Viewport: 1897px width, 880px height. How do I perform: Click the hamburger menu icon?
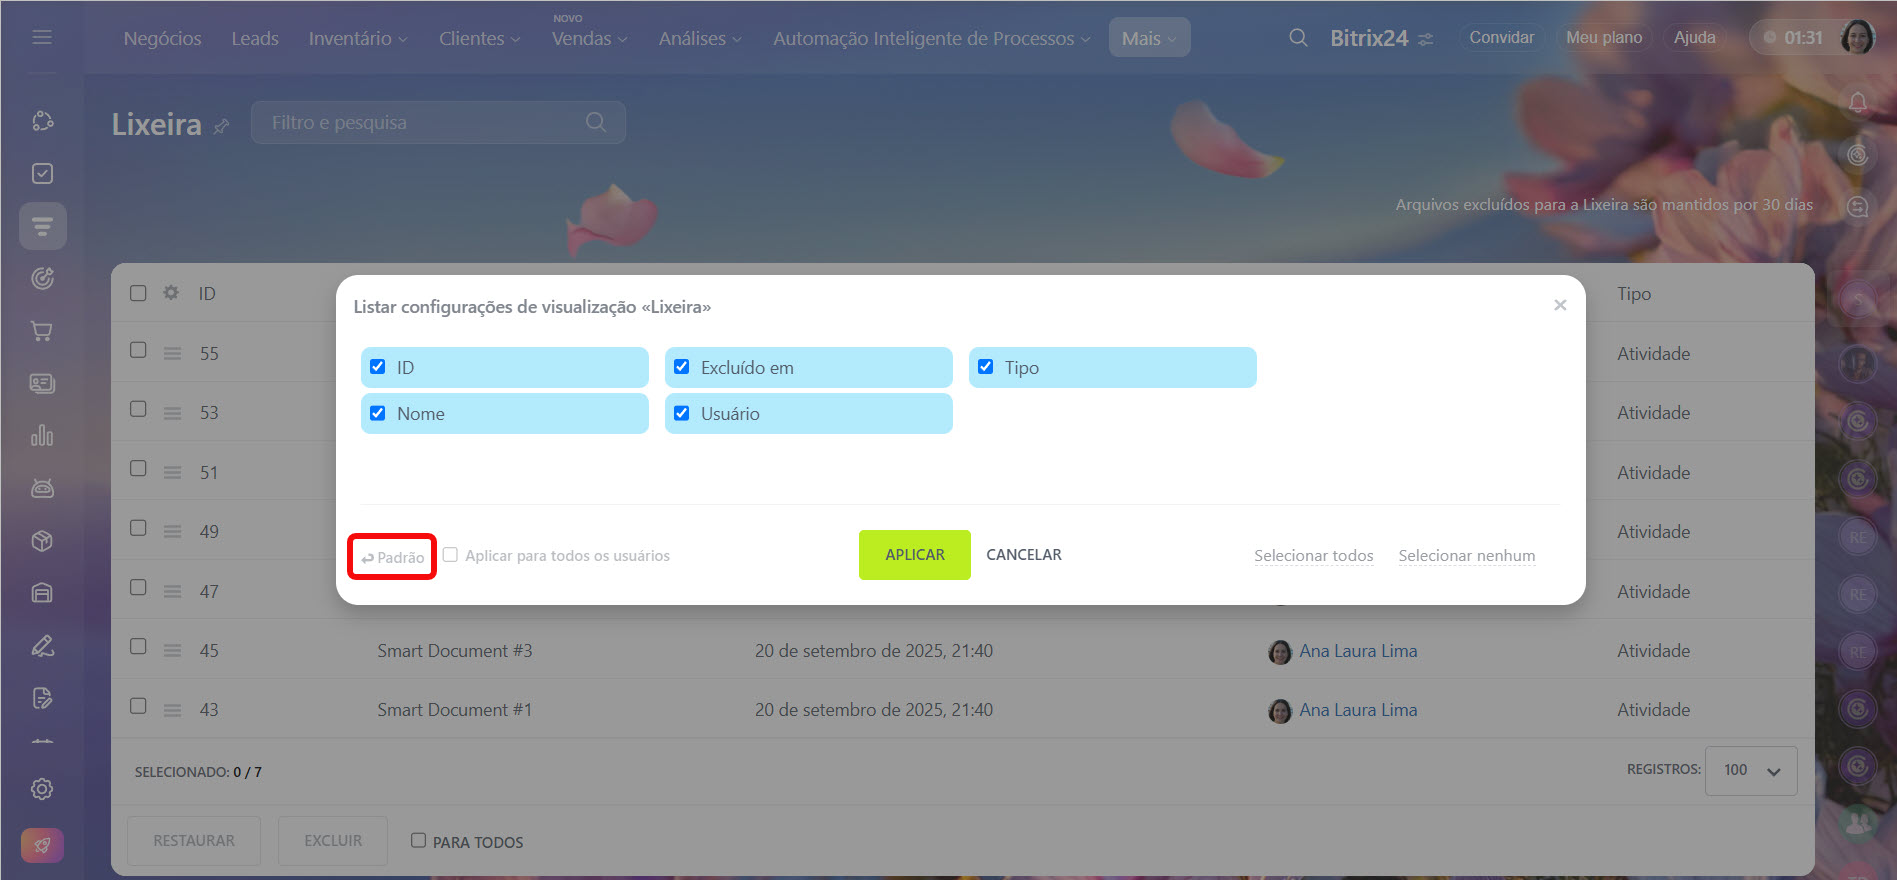tap(42, 37)
